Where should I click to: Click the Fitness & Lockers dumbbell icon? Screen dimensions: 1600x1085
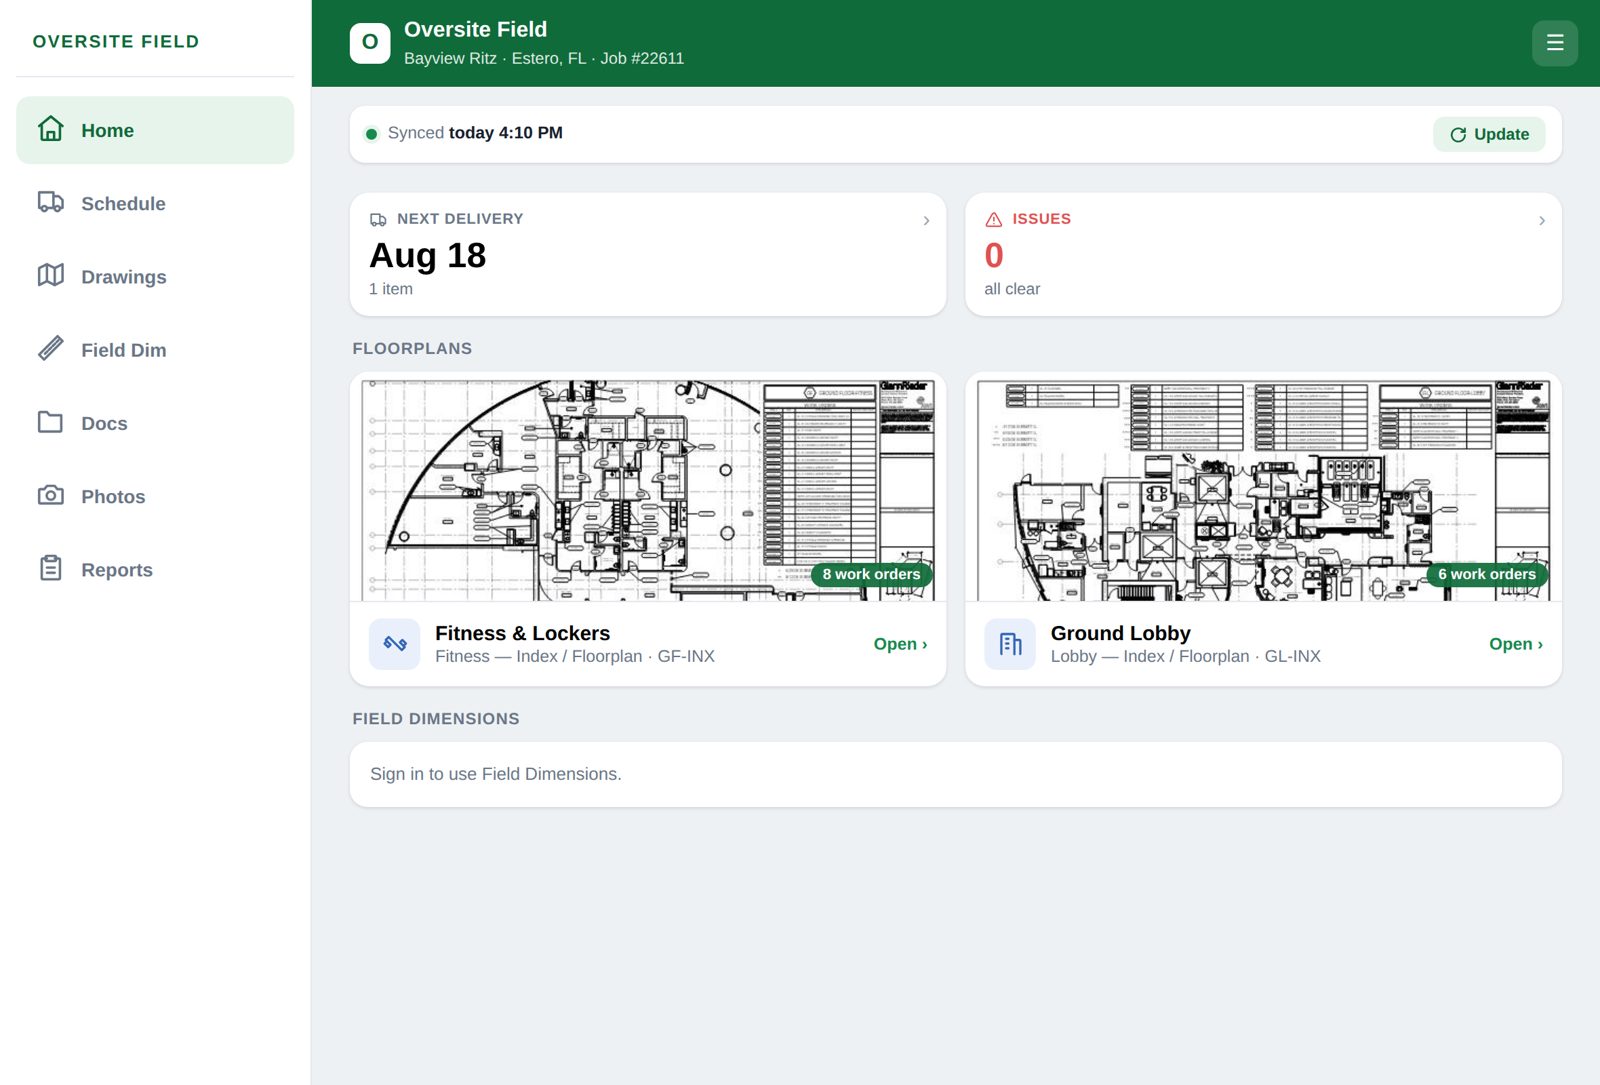(x=395, y=644)
